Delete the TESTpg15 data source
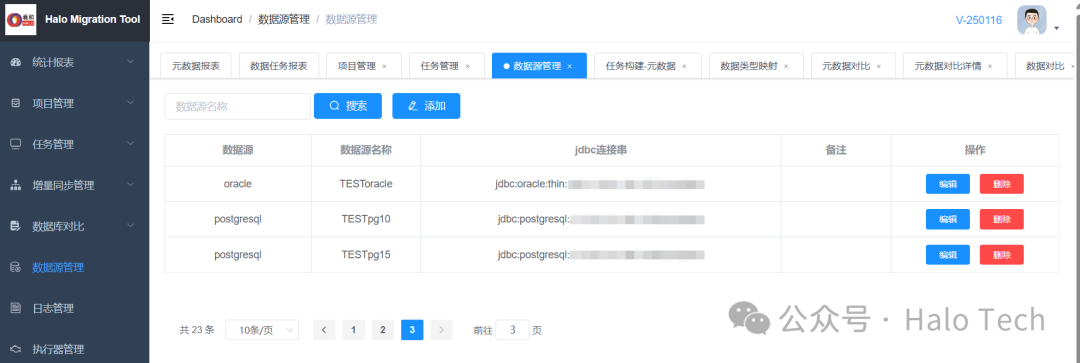1080x363 pixels. coord(1001,254)
